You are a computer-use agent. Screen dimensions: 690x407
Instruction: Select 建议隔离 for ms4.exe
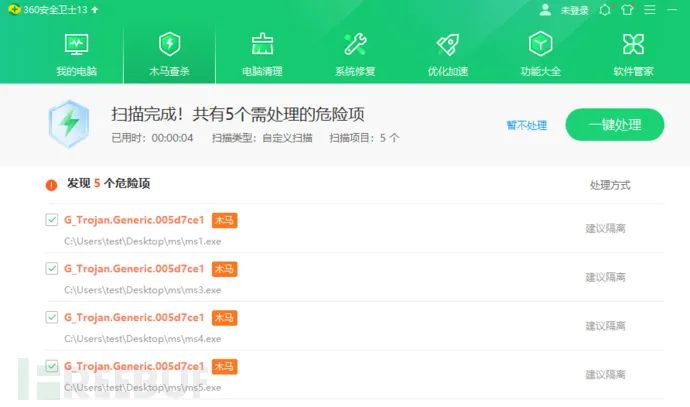[606, 326]
